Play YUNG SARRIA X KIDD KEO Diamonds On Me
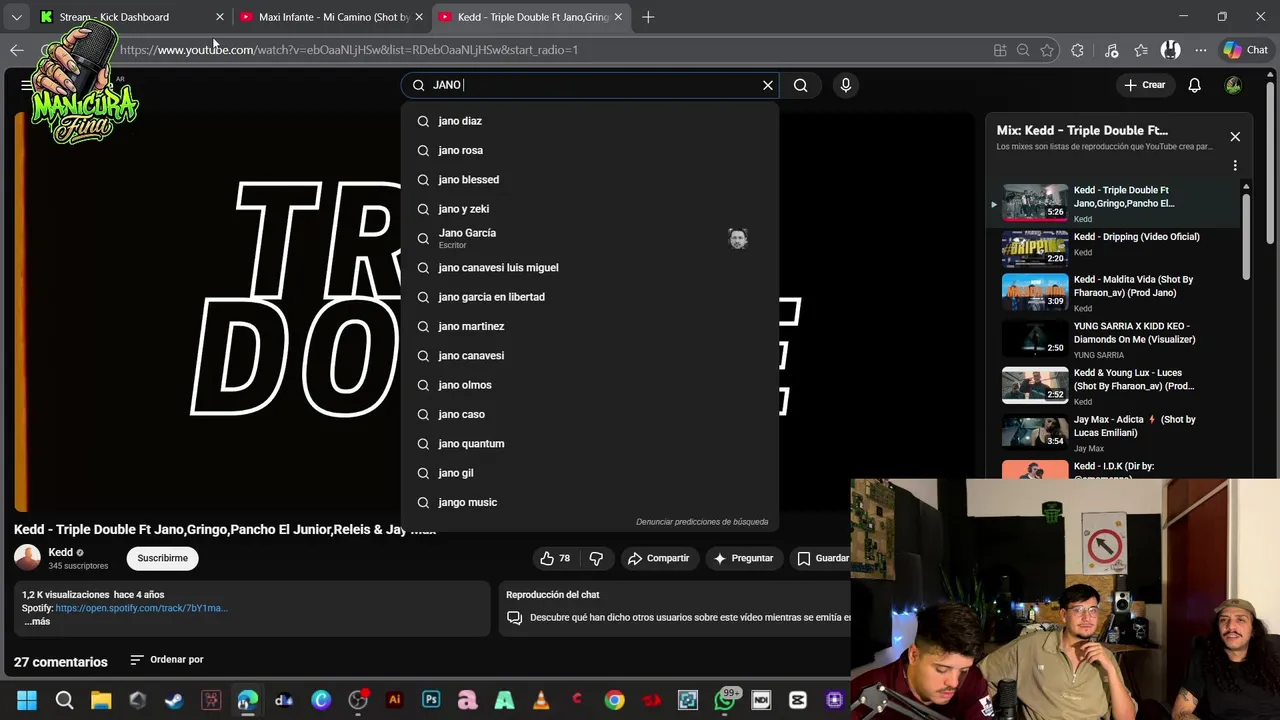The height and width of the screenshot is (720, 1280). click(1120, 339)
